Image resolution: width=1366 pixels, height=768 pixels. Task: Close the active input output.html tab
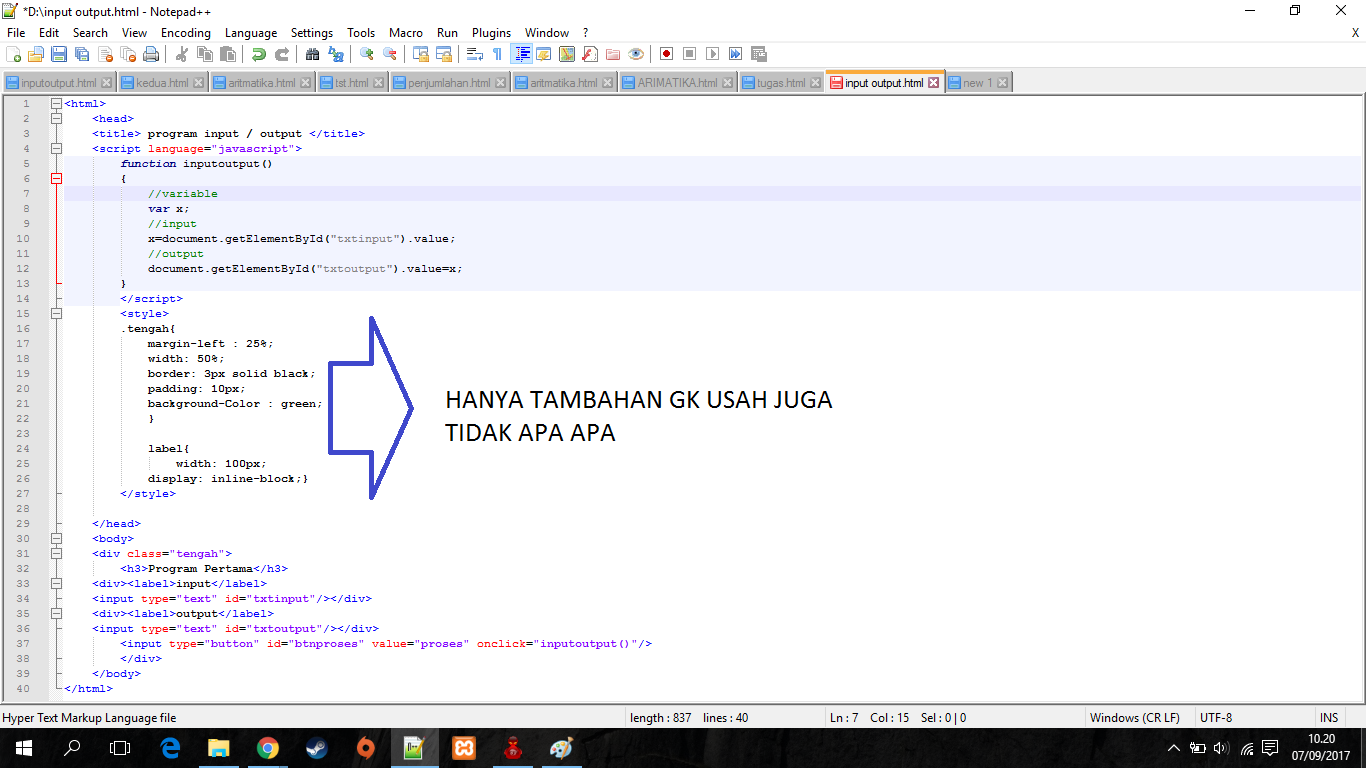pos(934,83)
